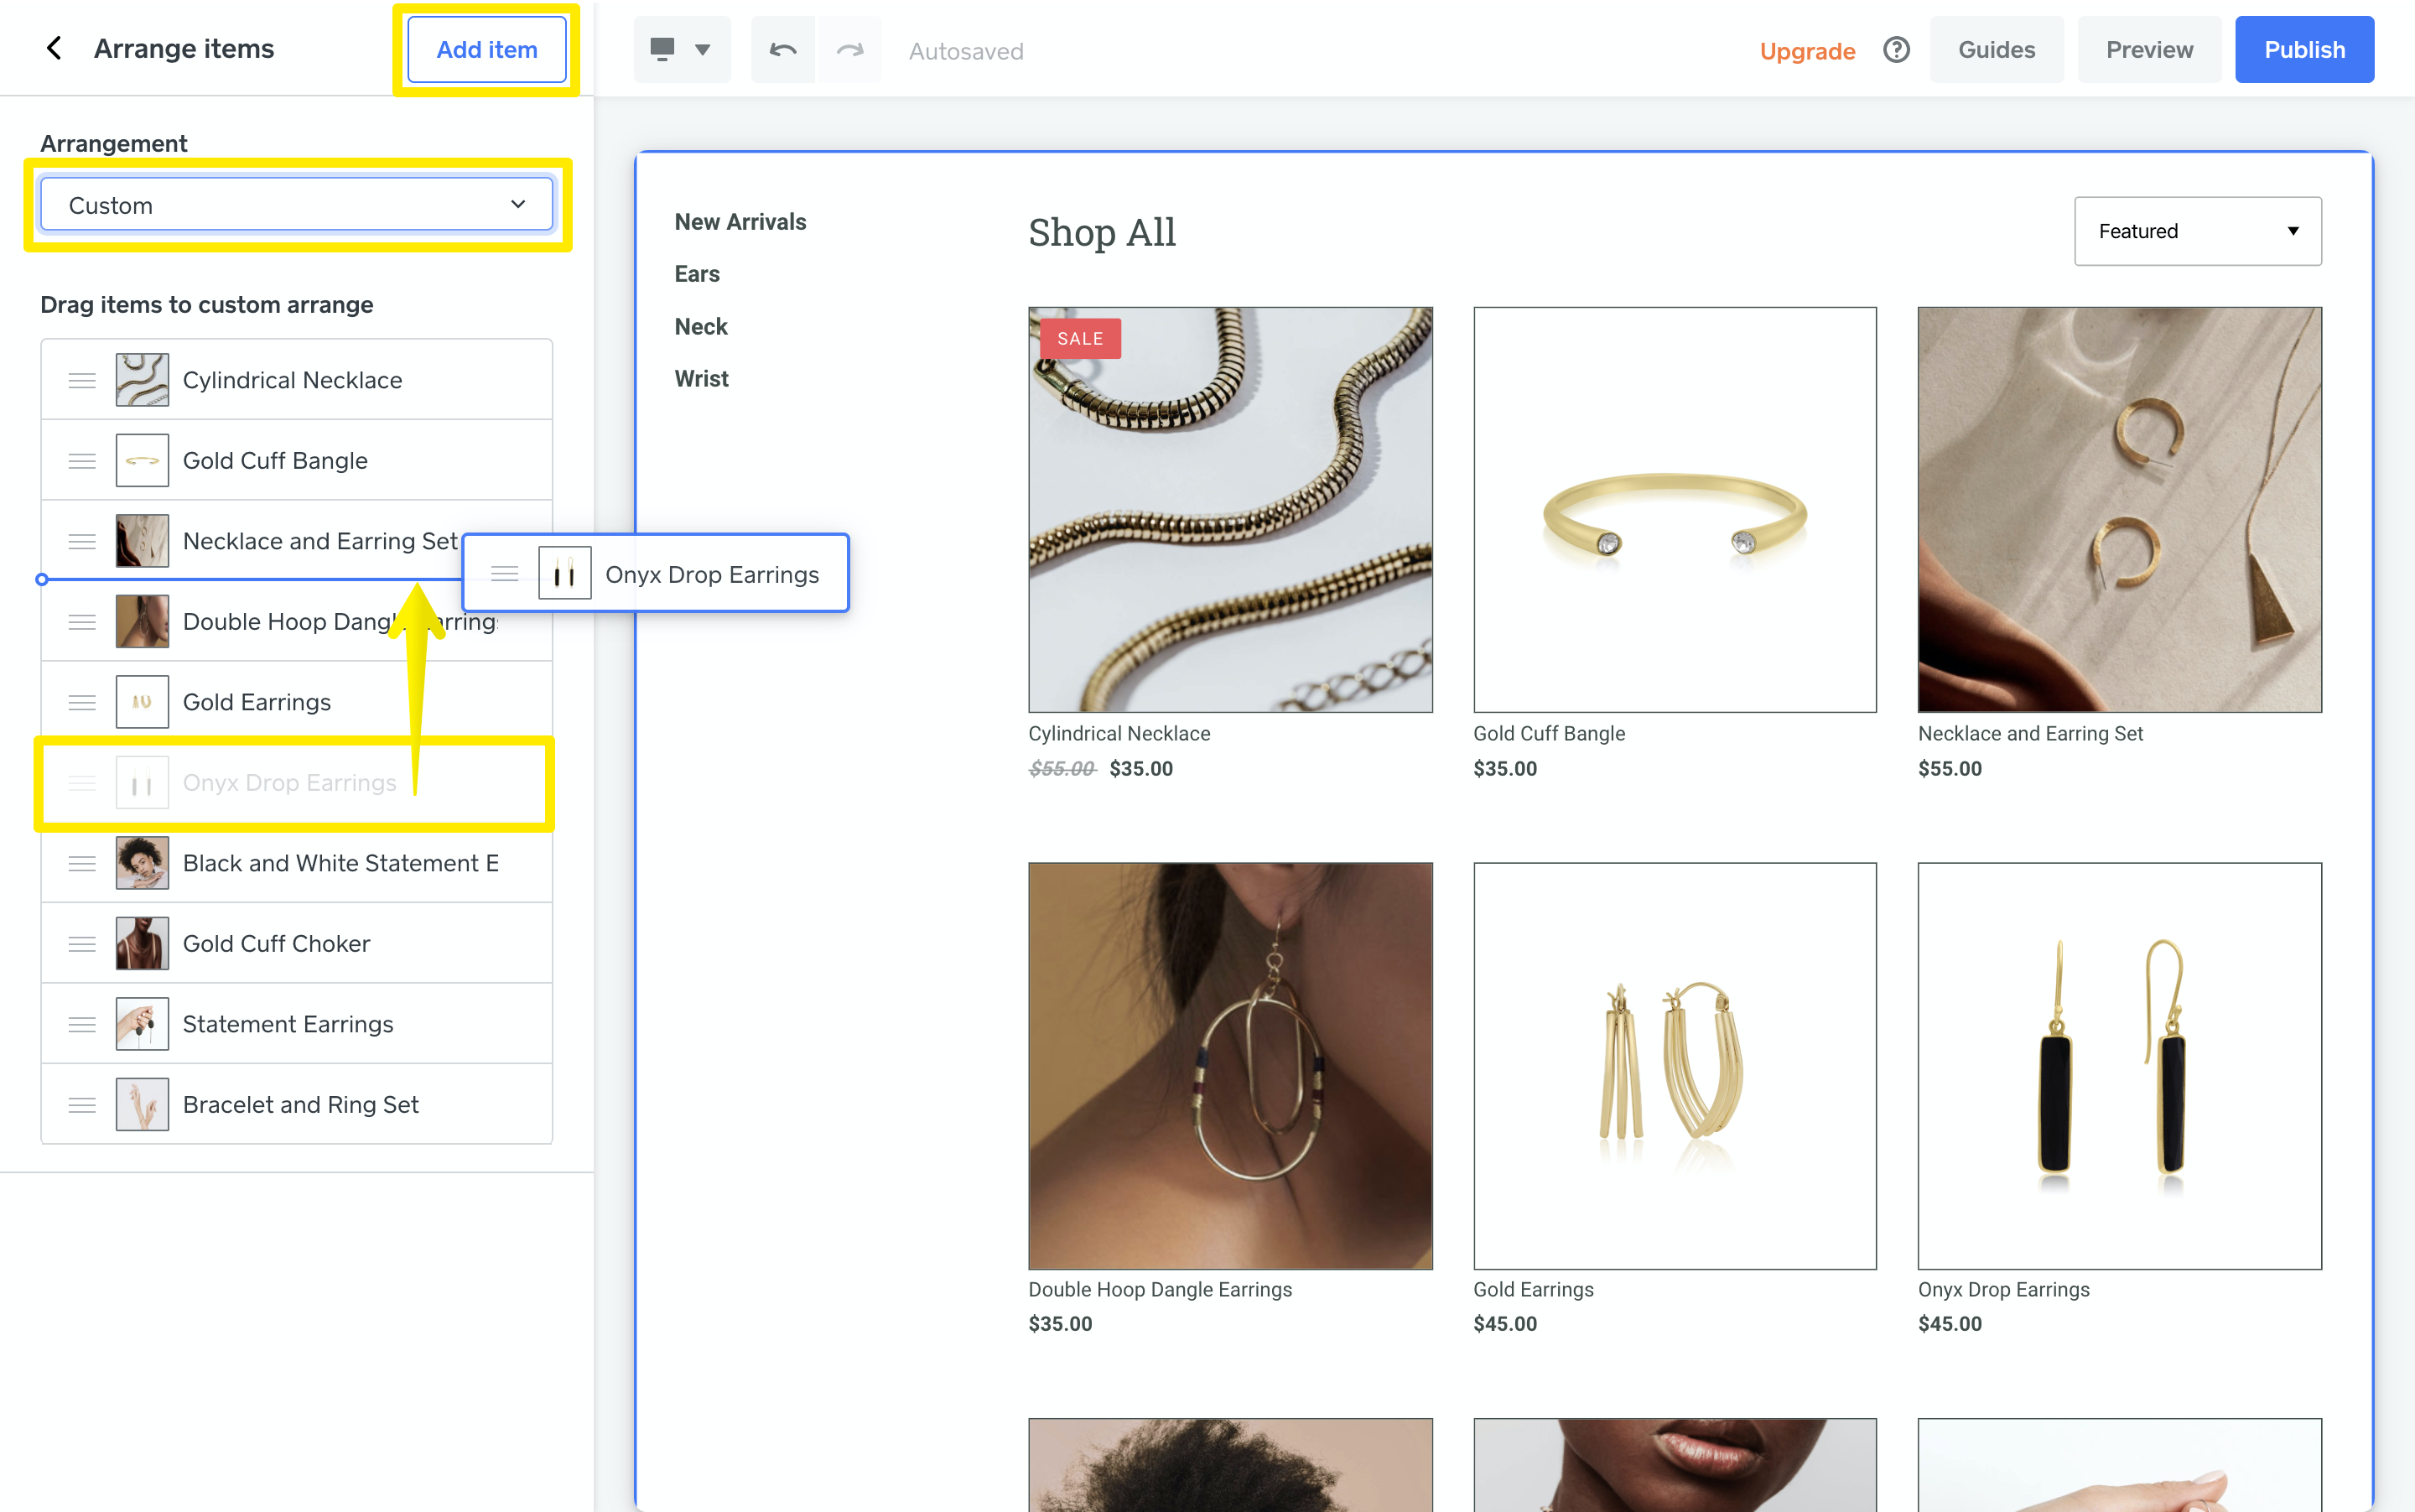Click Onyx Drop Earrings product title in preview

click(x=2003, y=1289)
